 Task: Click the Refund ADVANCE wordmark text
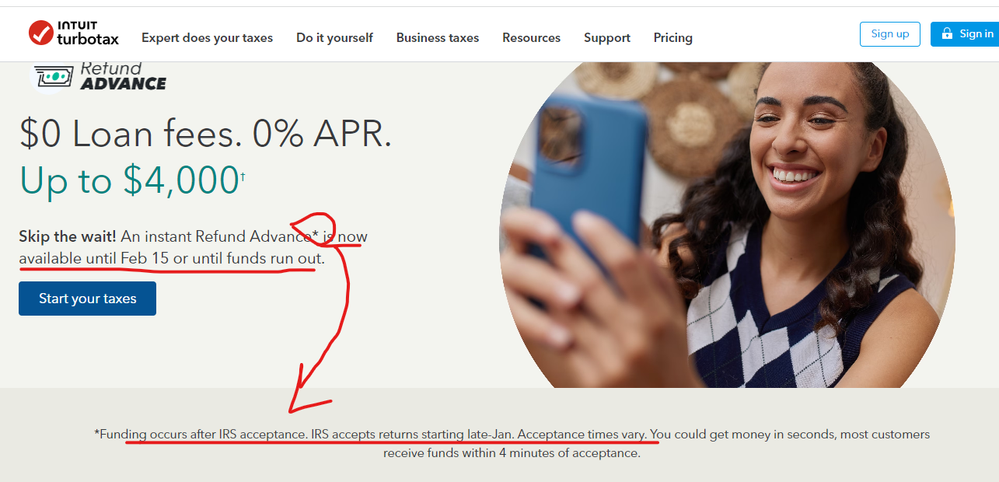122,76
